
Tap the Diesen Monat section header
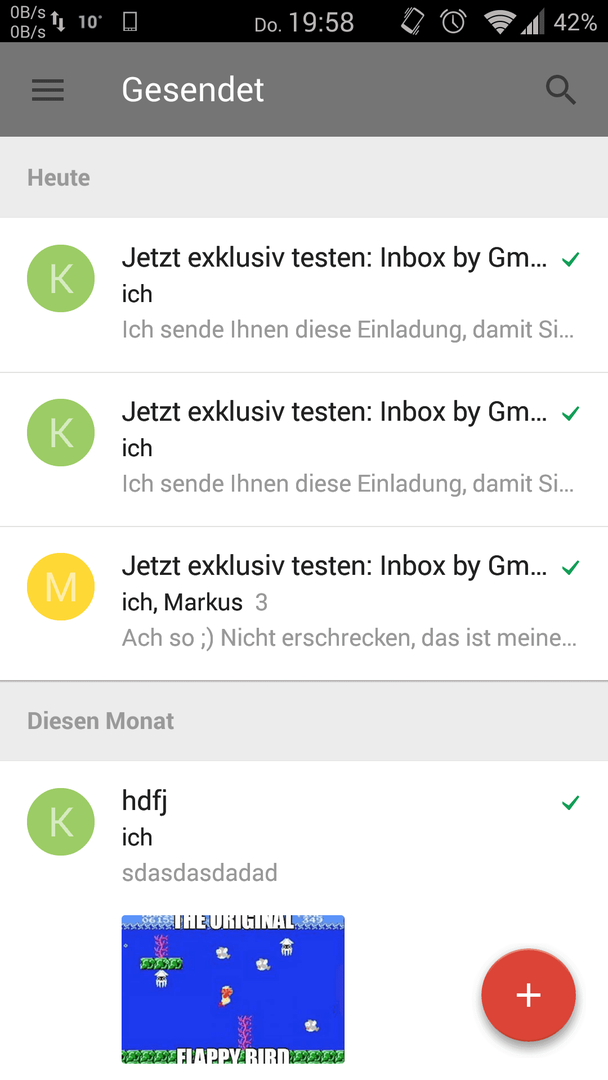[x=304, y=720]
